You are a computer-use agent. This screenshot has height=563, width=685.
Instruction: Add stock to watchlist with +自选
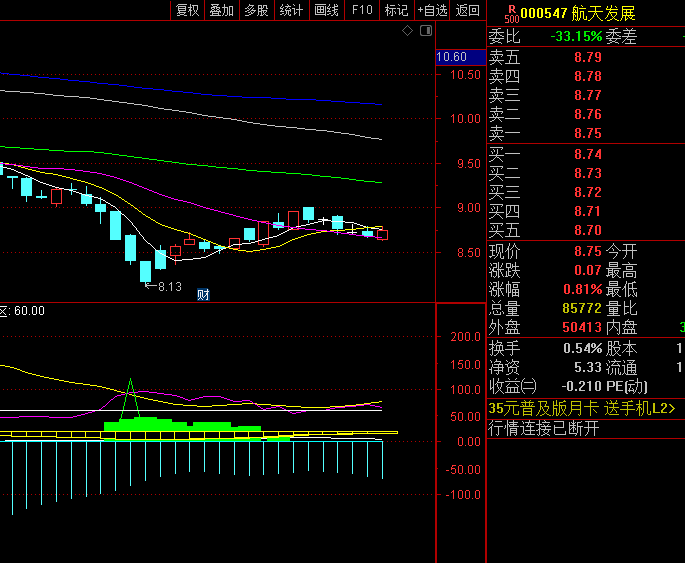[x=432, y=10]
